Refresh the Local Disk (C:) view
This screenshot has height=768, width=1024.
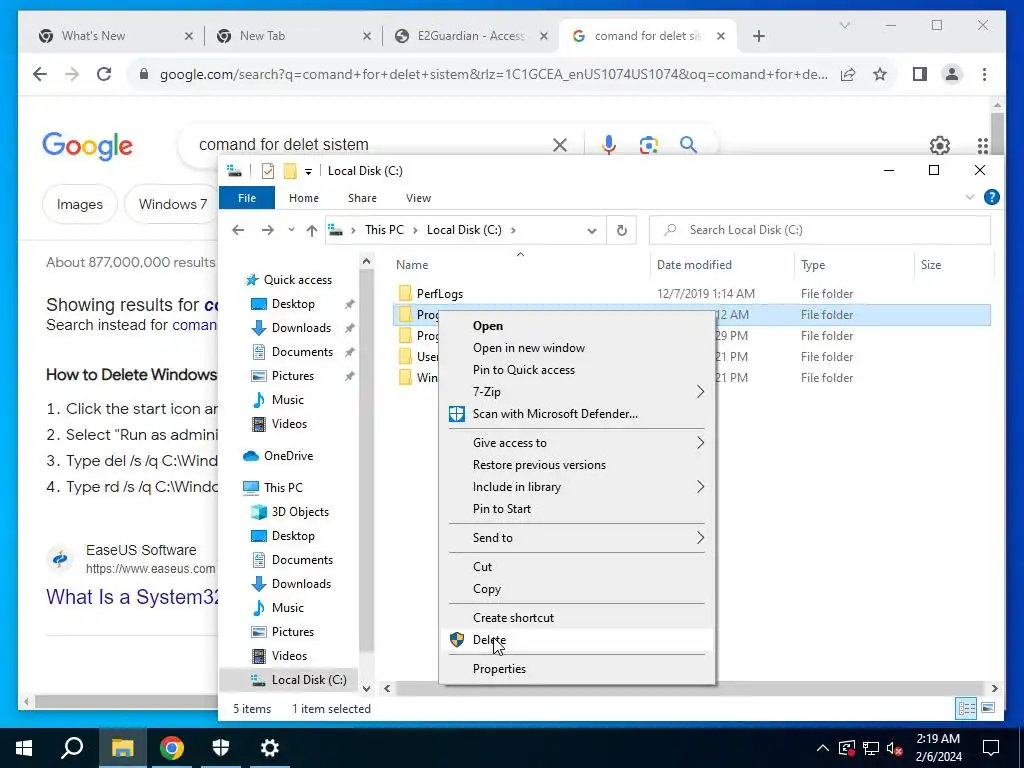[x=622, y=230]
